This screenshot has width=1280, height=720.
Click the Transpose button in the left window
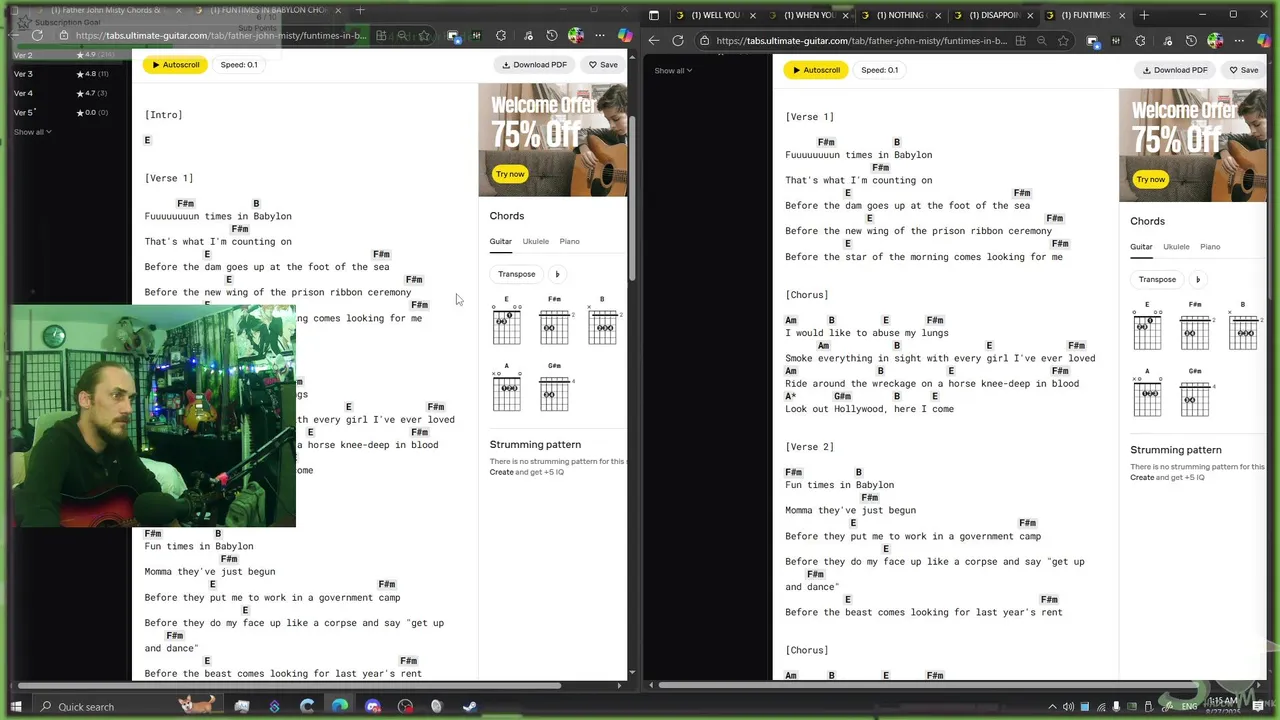coord(517,274)
